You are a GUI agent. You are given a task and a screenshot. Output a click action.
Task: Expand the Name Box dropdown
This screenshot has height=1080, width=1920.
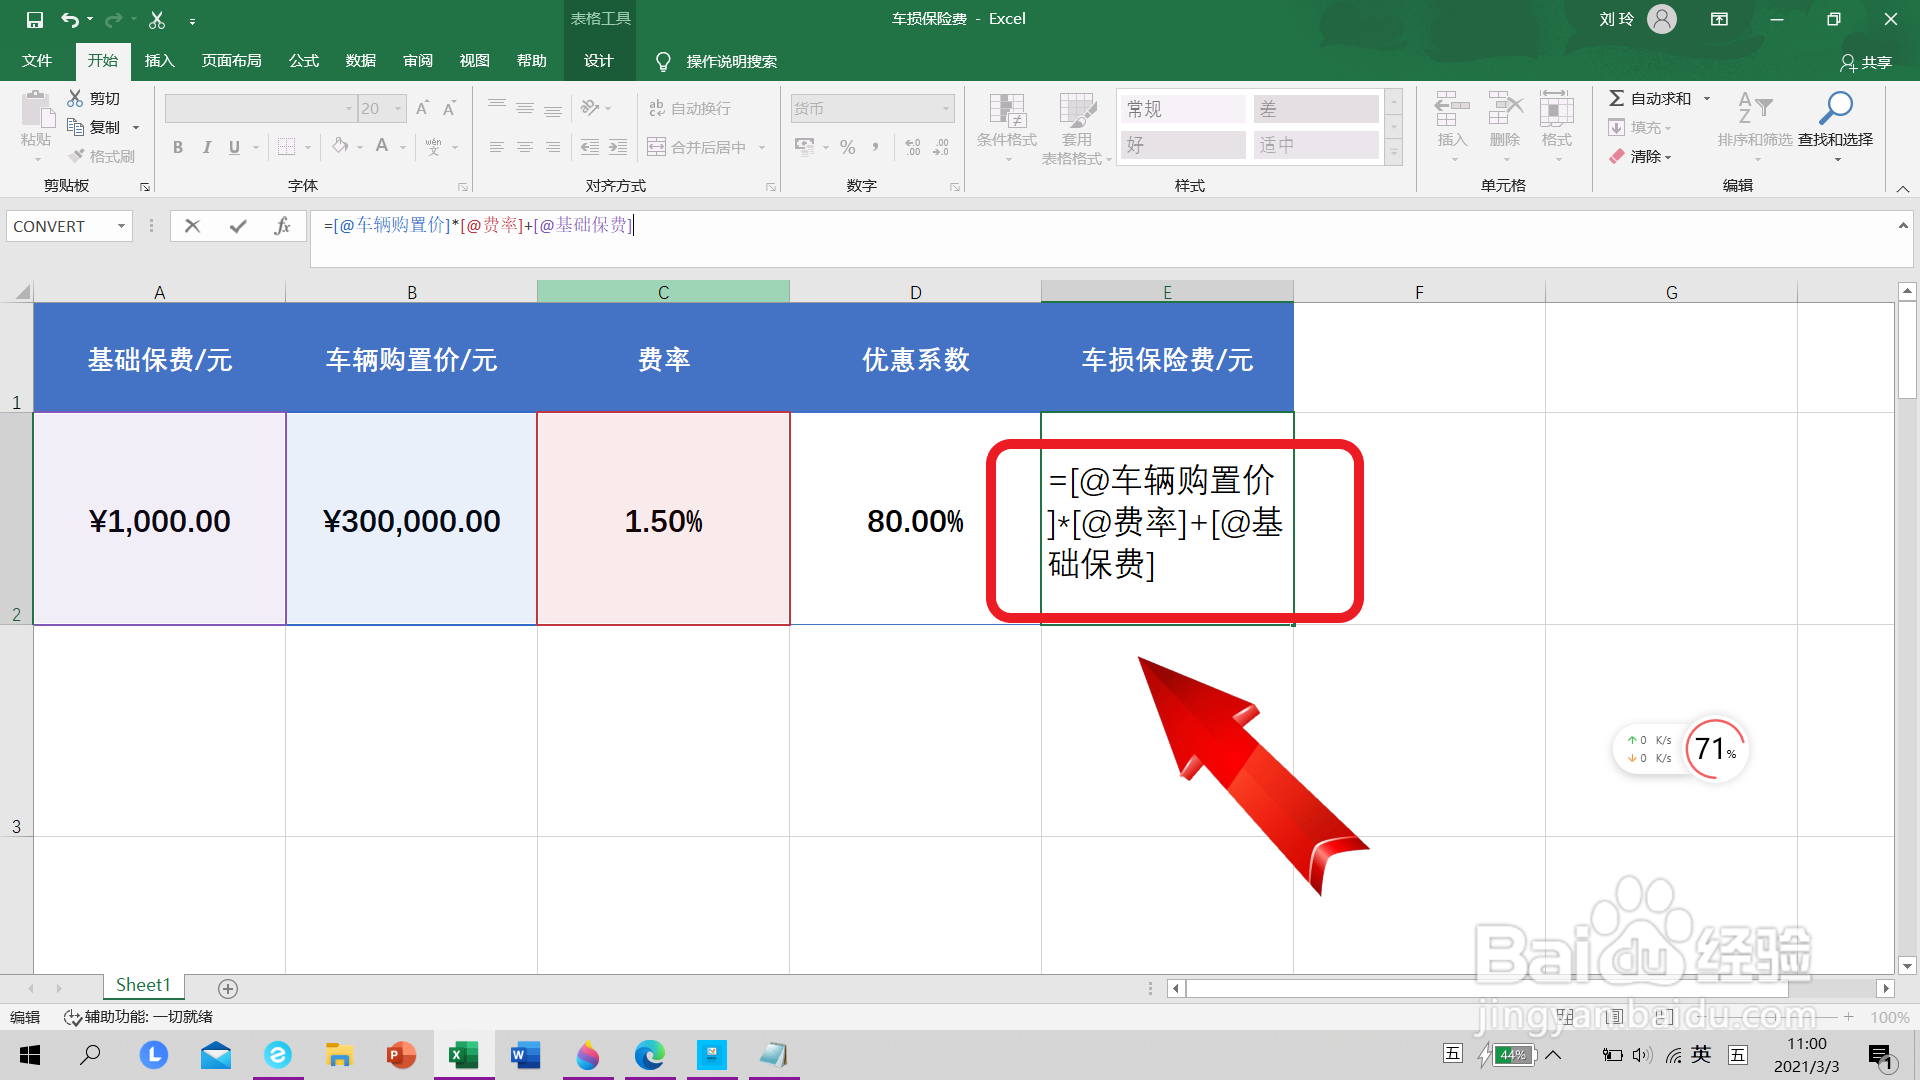[x=121, y=226]
